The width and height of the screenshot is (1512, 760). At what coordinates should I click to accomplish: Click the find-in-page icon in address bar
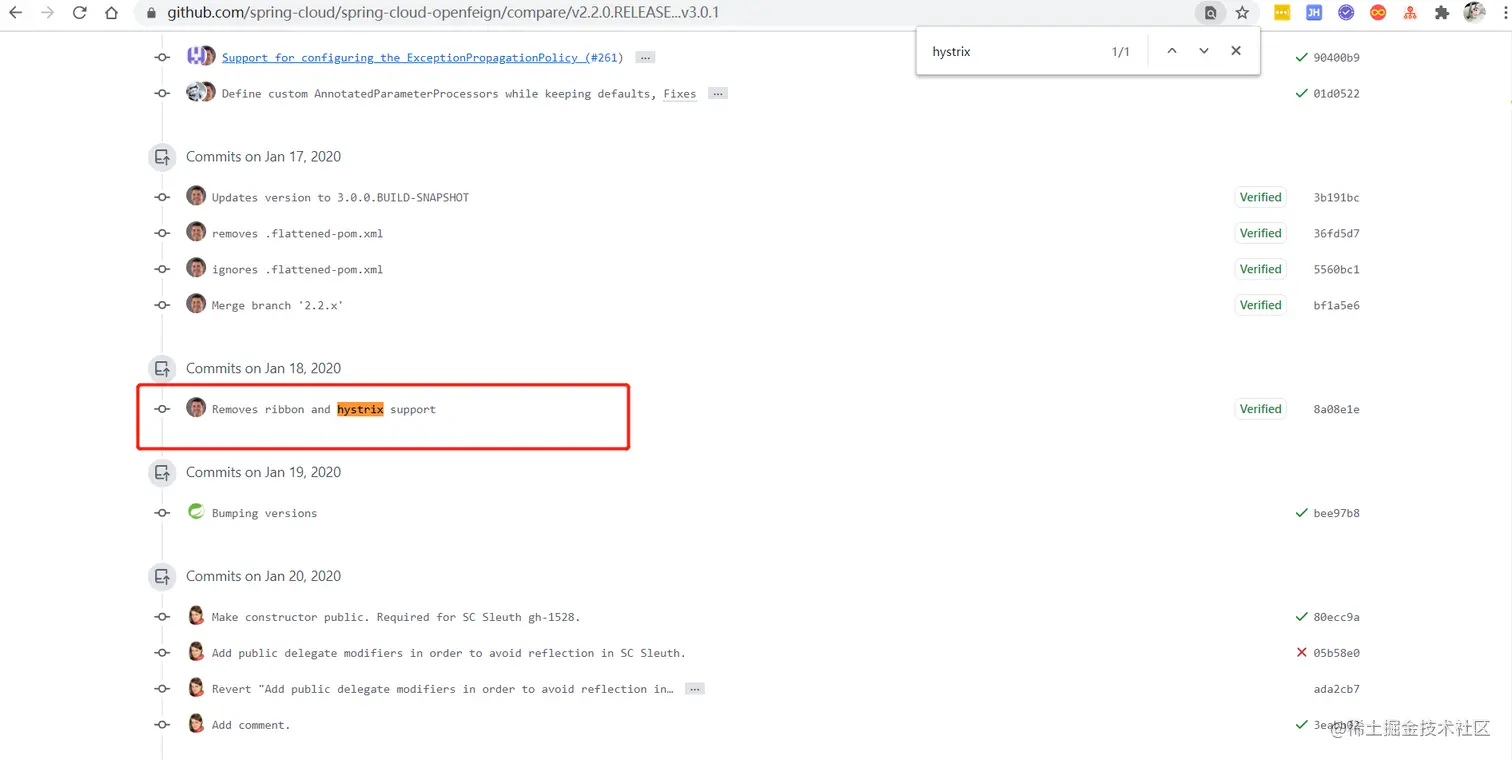(1210, 13)
